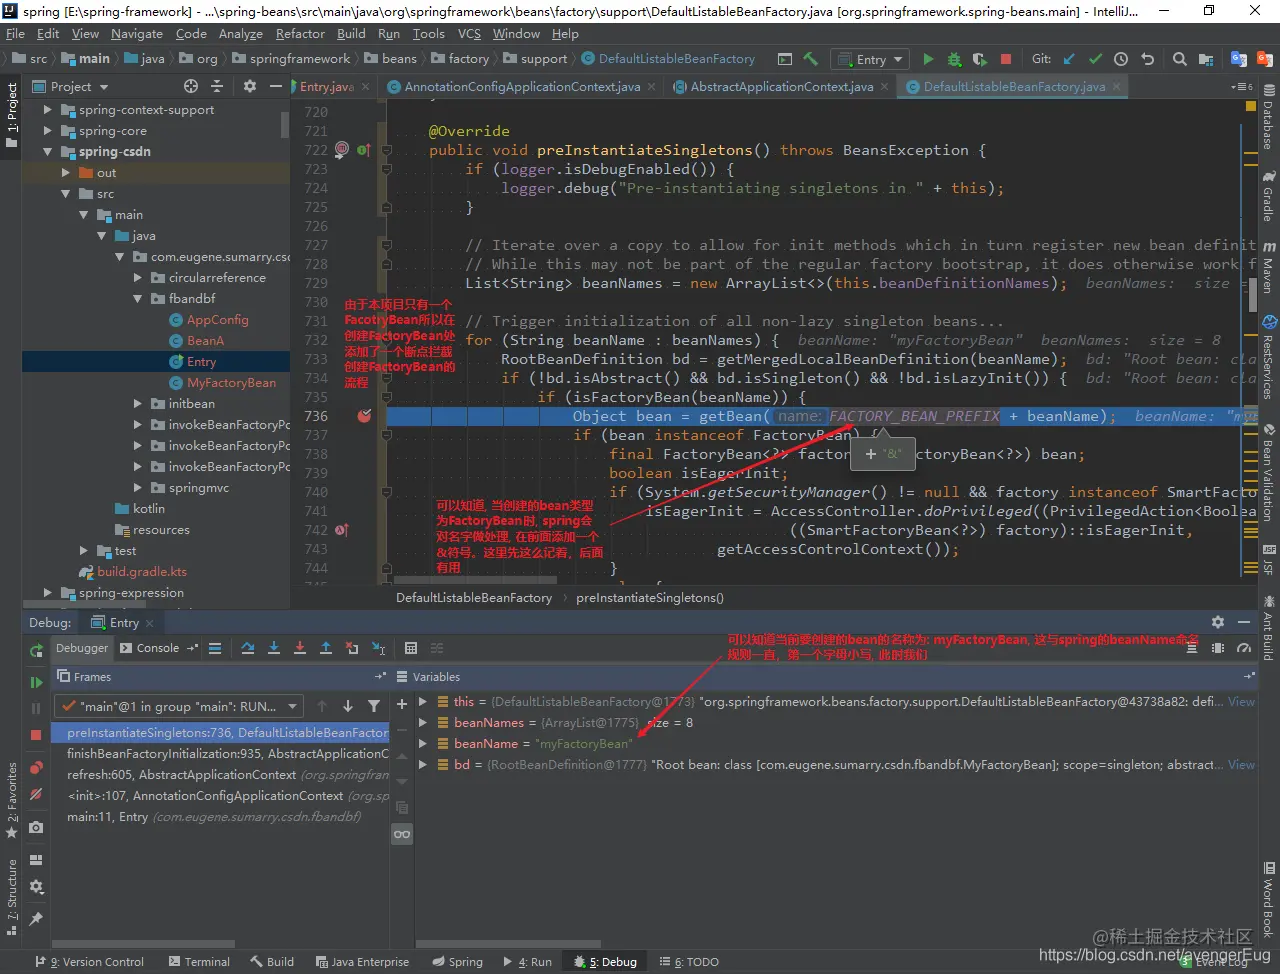Open the TODO tool window
The width and height of the screenshot is (1280, 974).
click(x=689, y=962)
